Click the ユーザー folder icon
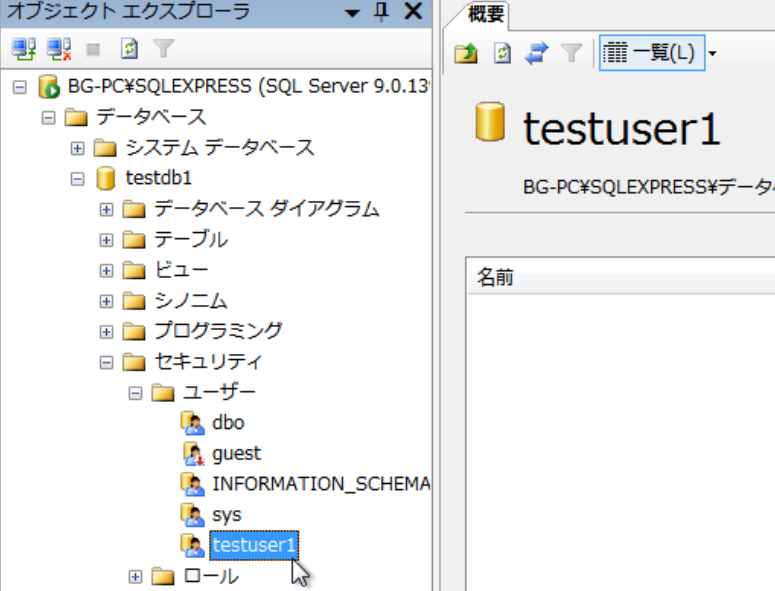Viewport: 775px width, 591px height. click(163, 393)
